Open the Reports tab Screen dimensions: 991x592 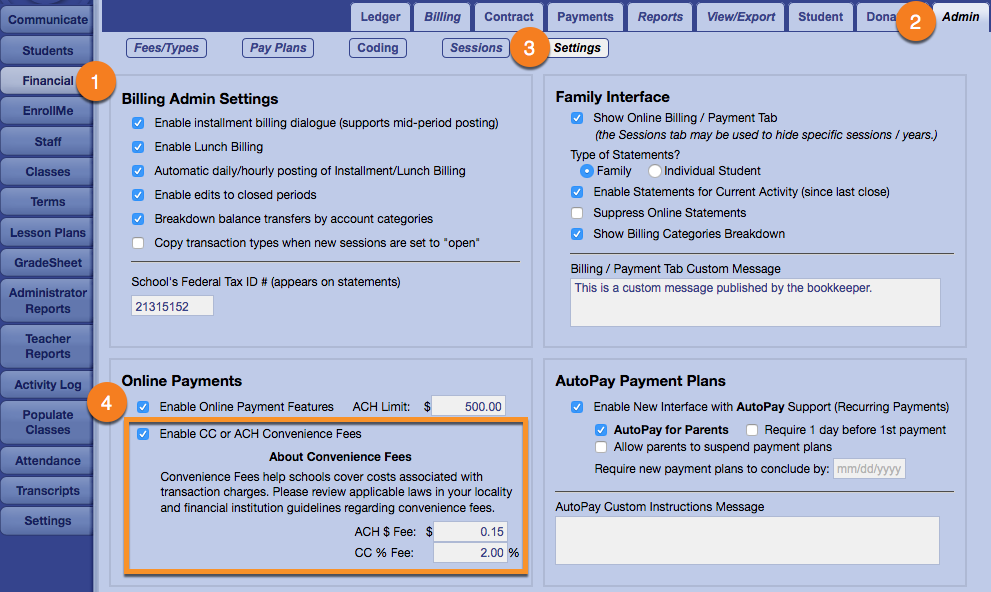660,17
